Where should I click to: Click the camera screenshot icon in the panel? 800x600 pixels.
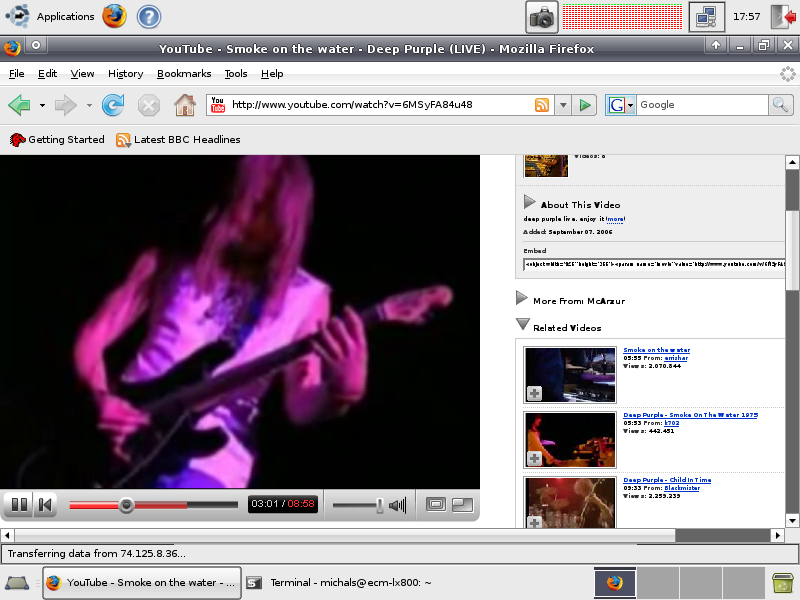tap(542, 17)
